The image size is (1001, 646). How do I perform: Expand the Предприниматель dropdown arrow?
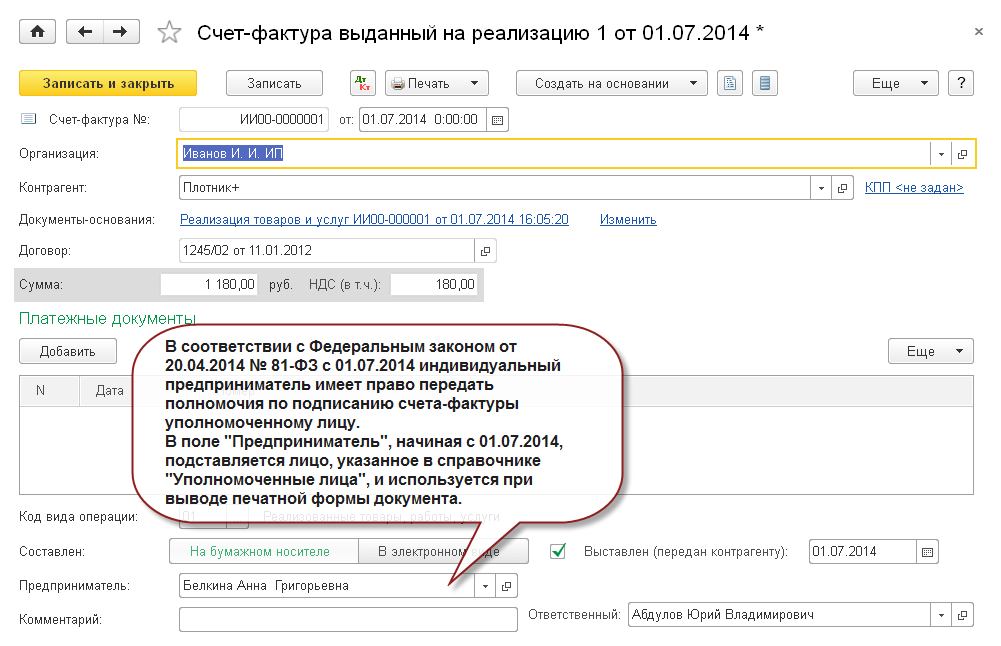(485, 586)
